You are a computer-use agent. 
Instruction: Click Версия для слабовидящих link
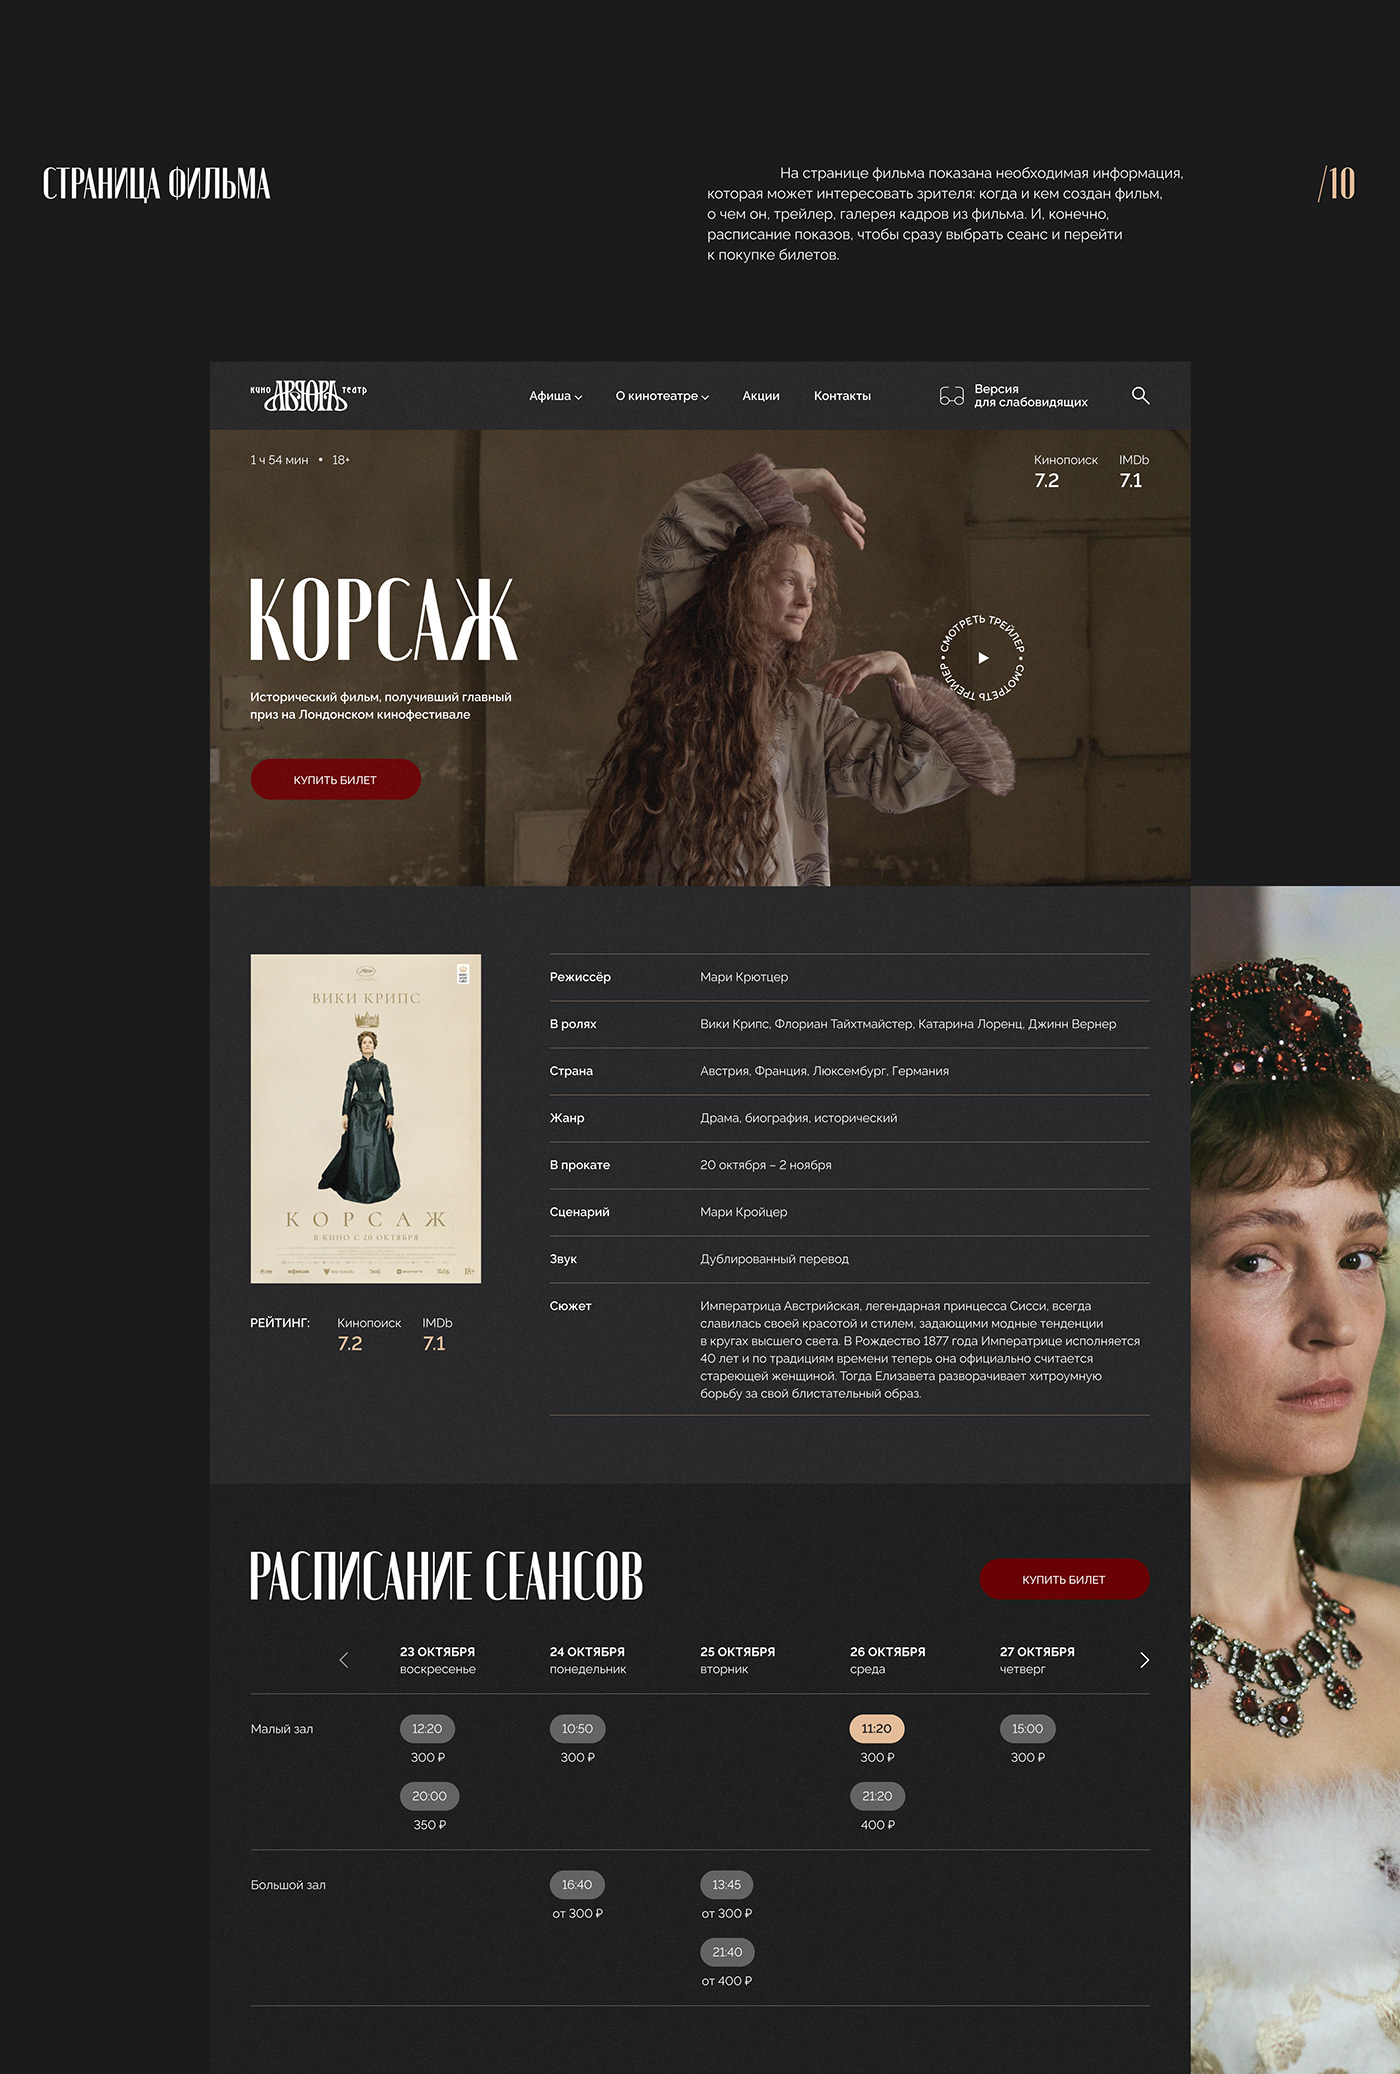point(1031,396)
